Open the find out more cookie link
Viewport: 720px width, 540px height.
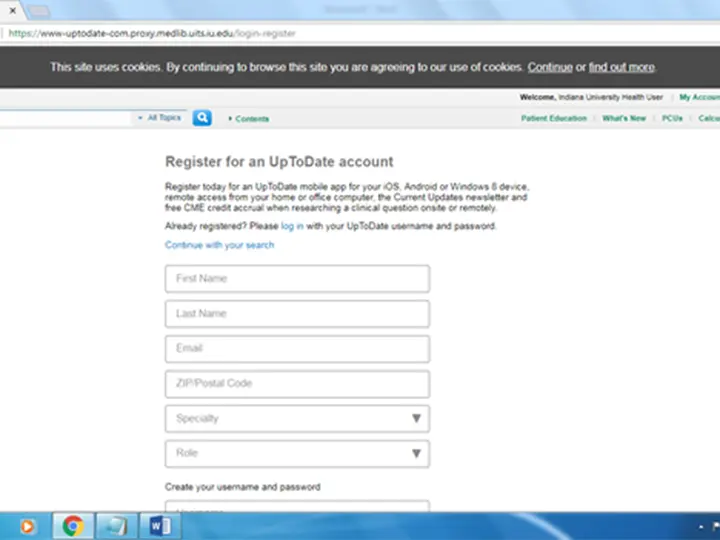coord(622,68)
